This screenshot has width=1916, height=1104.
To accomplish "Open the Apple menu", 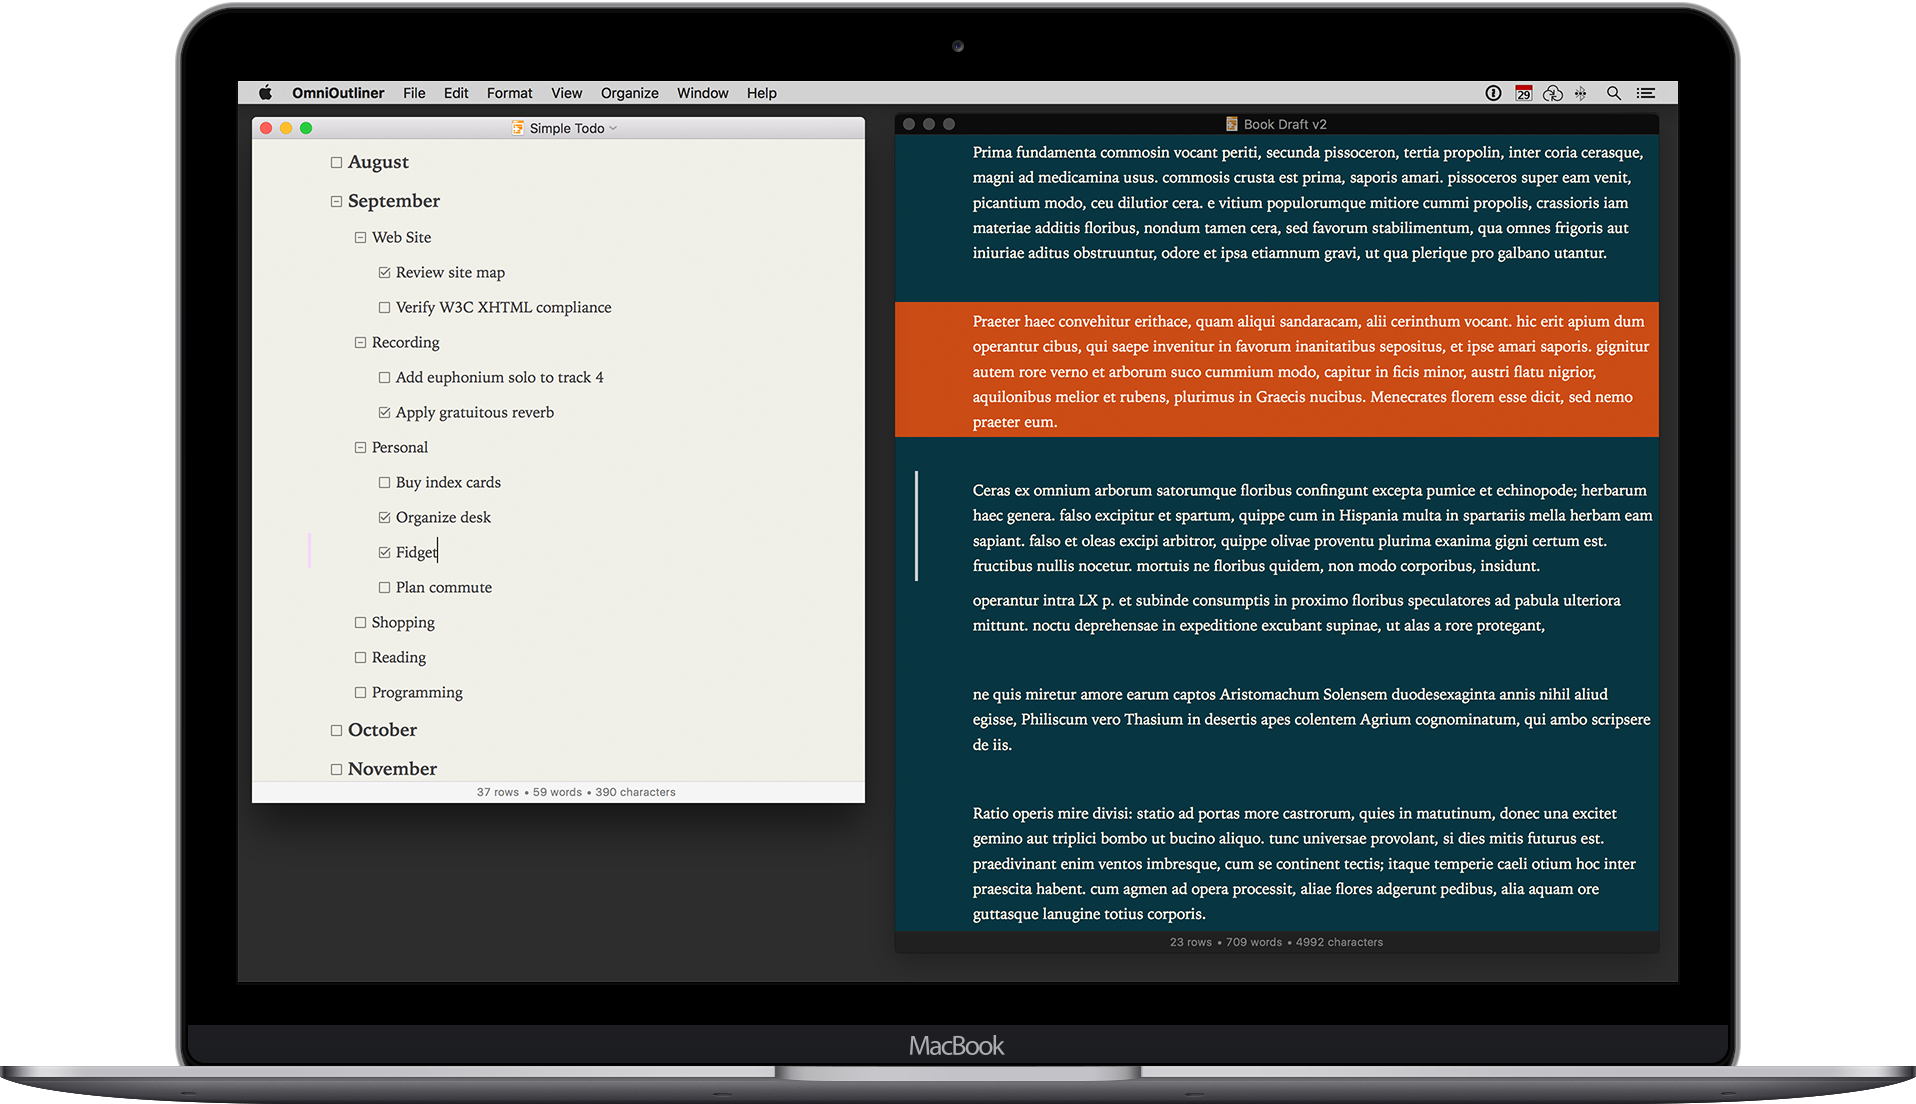I will click(265, 93).
